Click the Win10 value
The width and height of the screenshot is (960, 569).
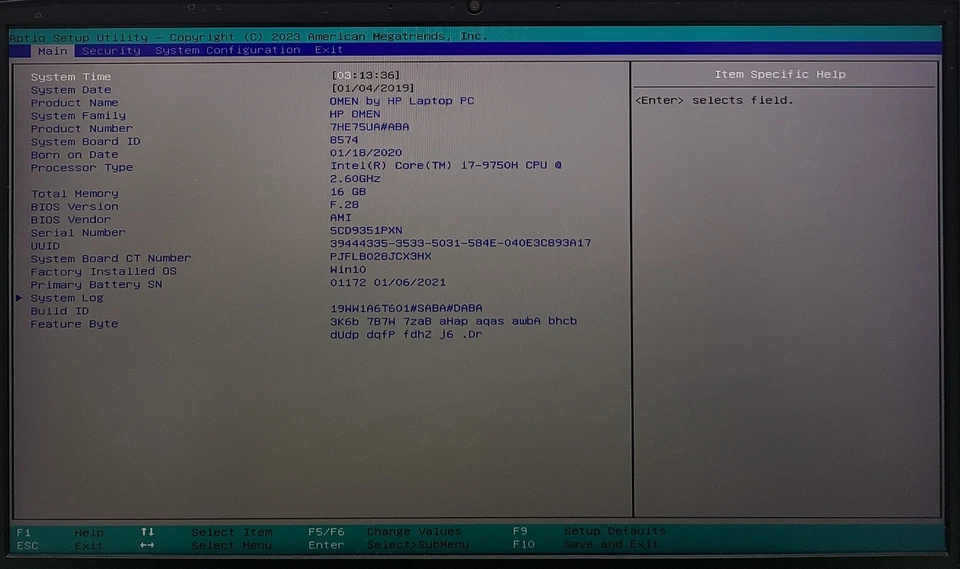pos(348,269)
